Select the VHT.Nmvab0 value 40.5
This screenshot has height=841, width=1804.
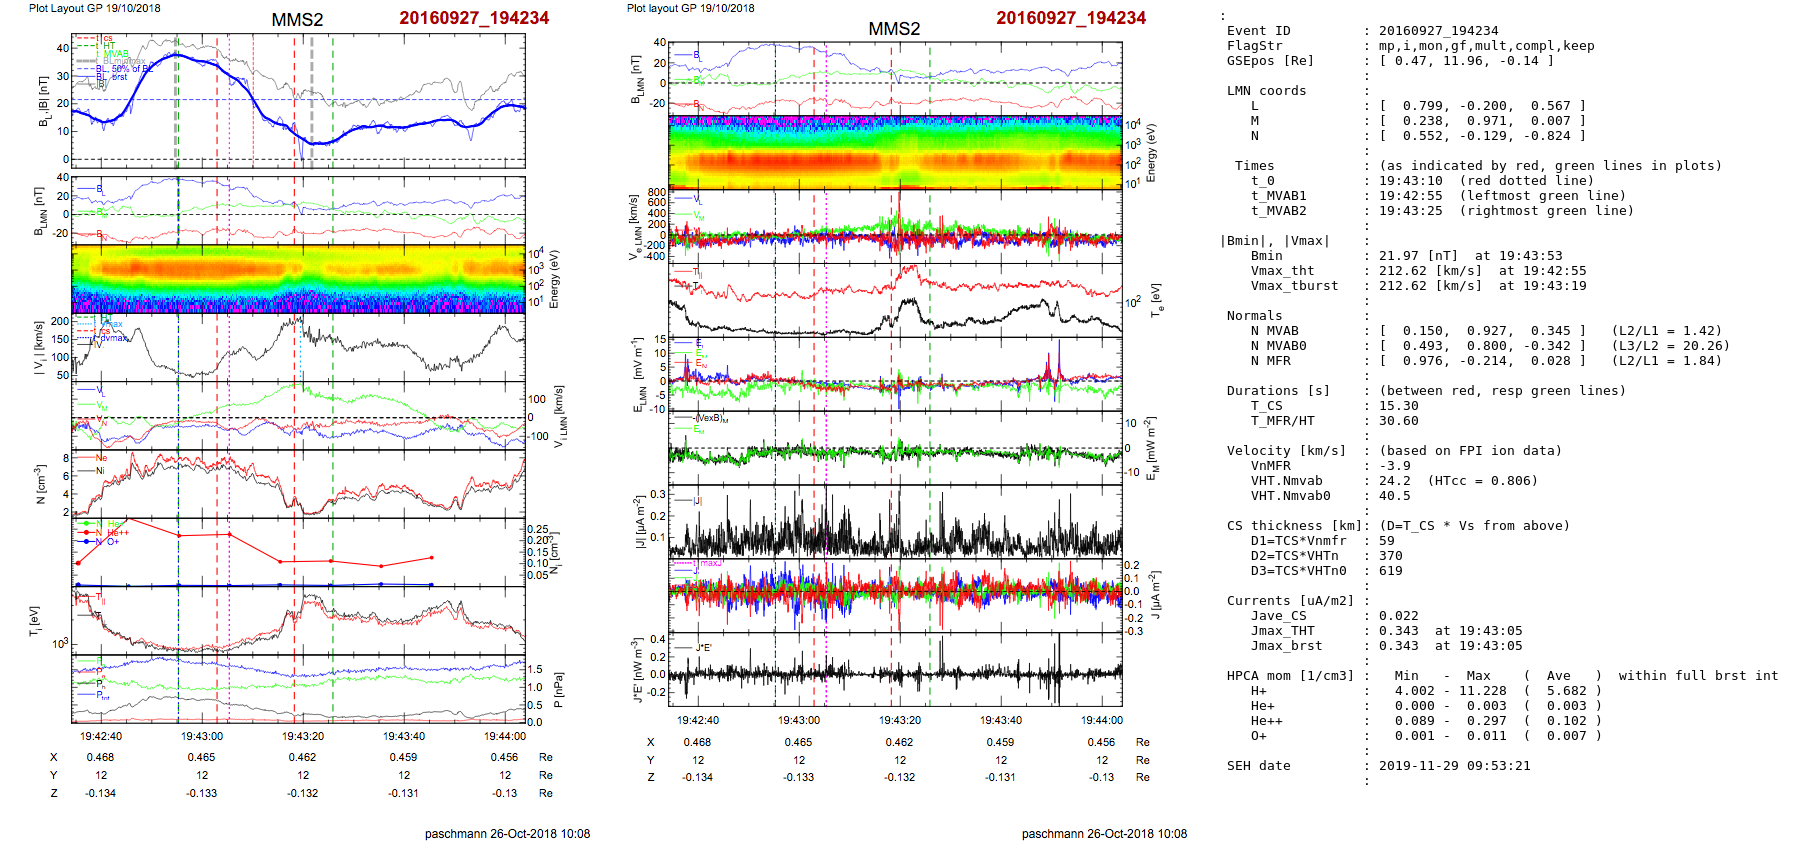1394,496
